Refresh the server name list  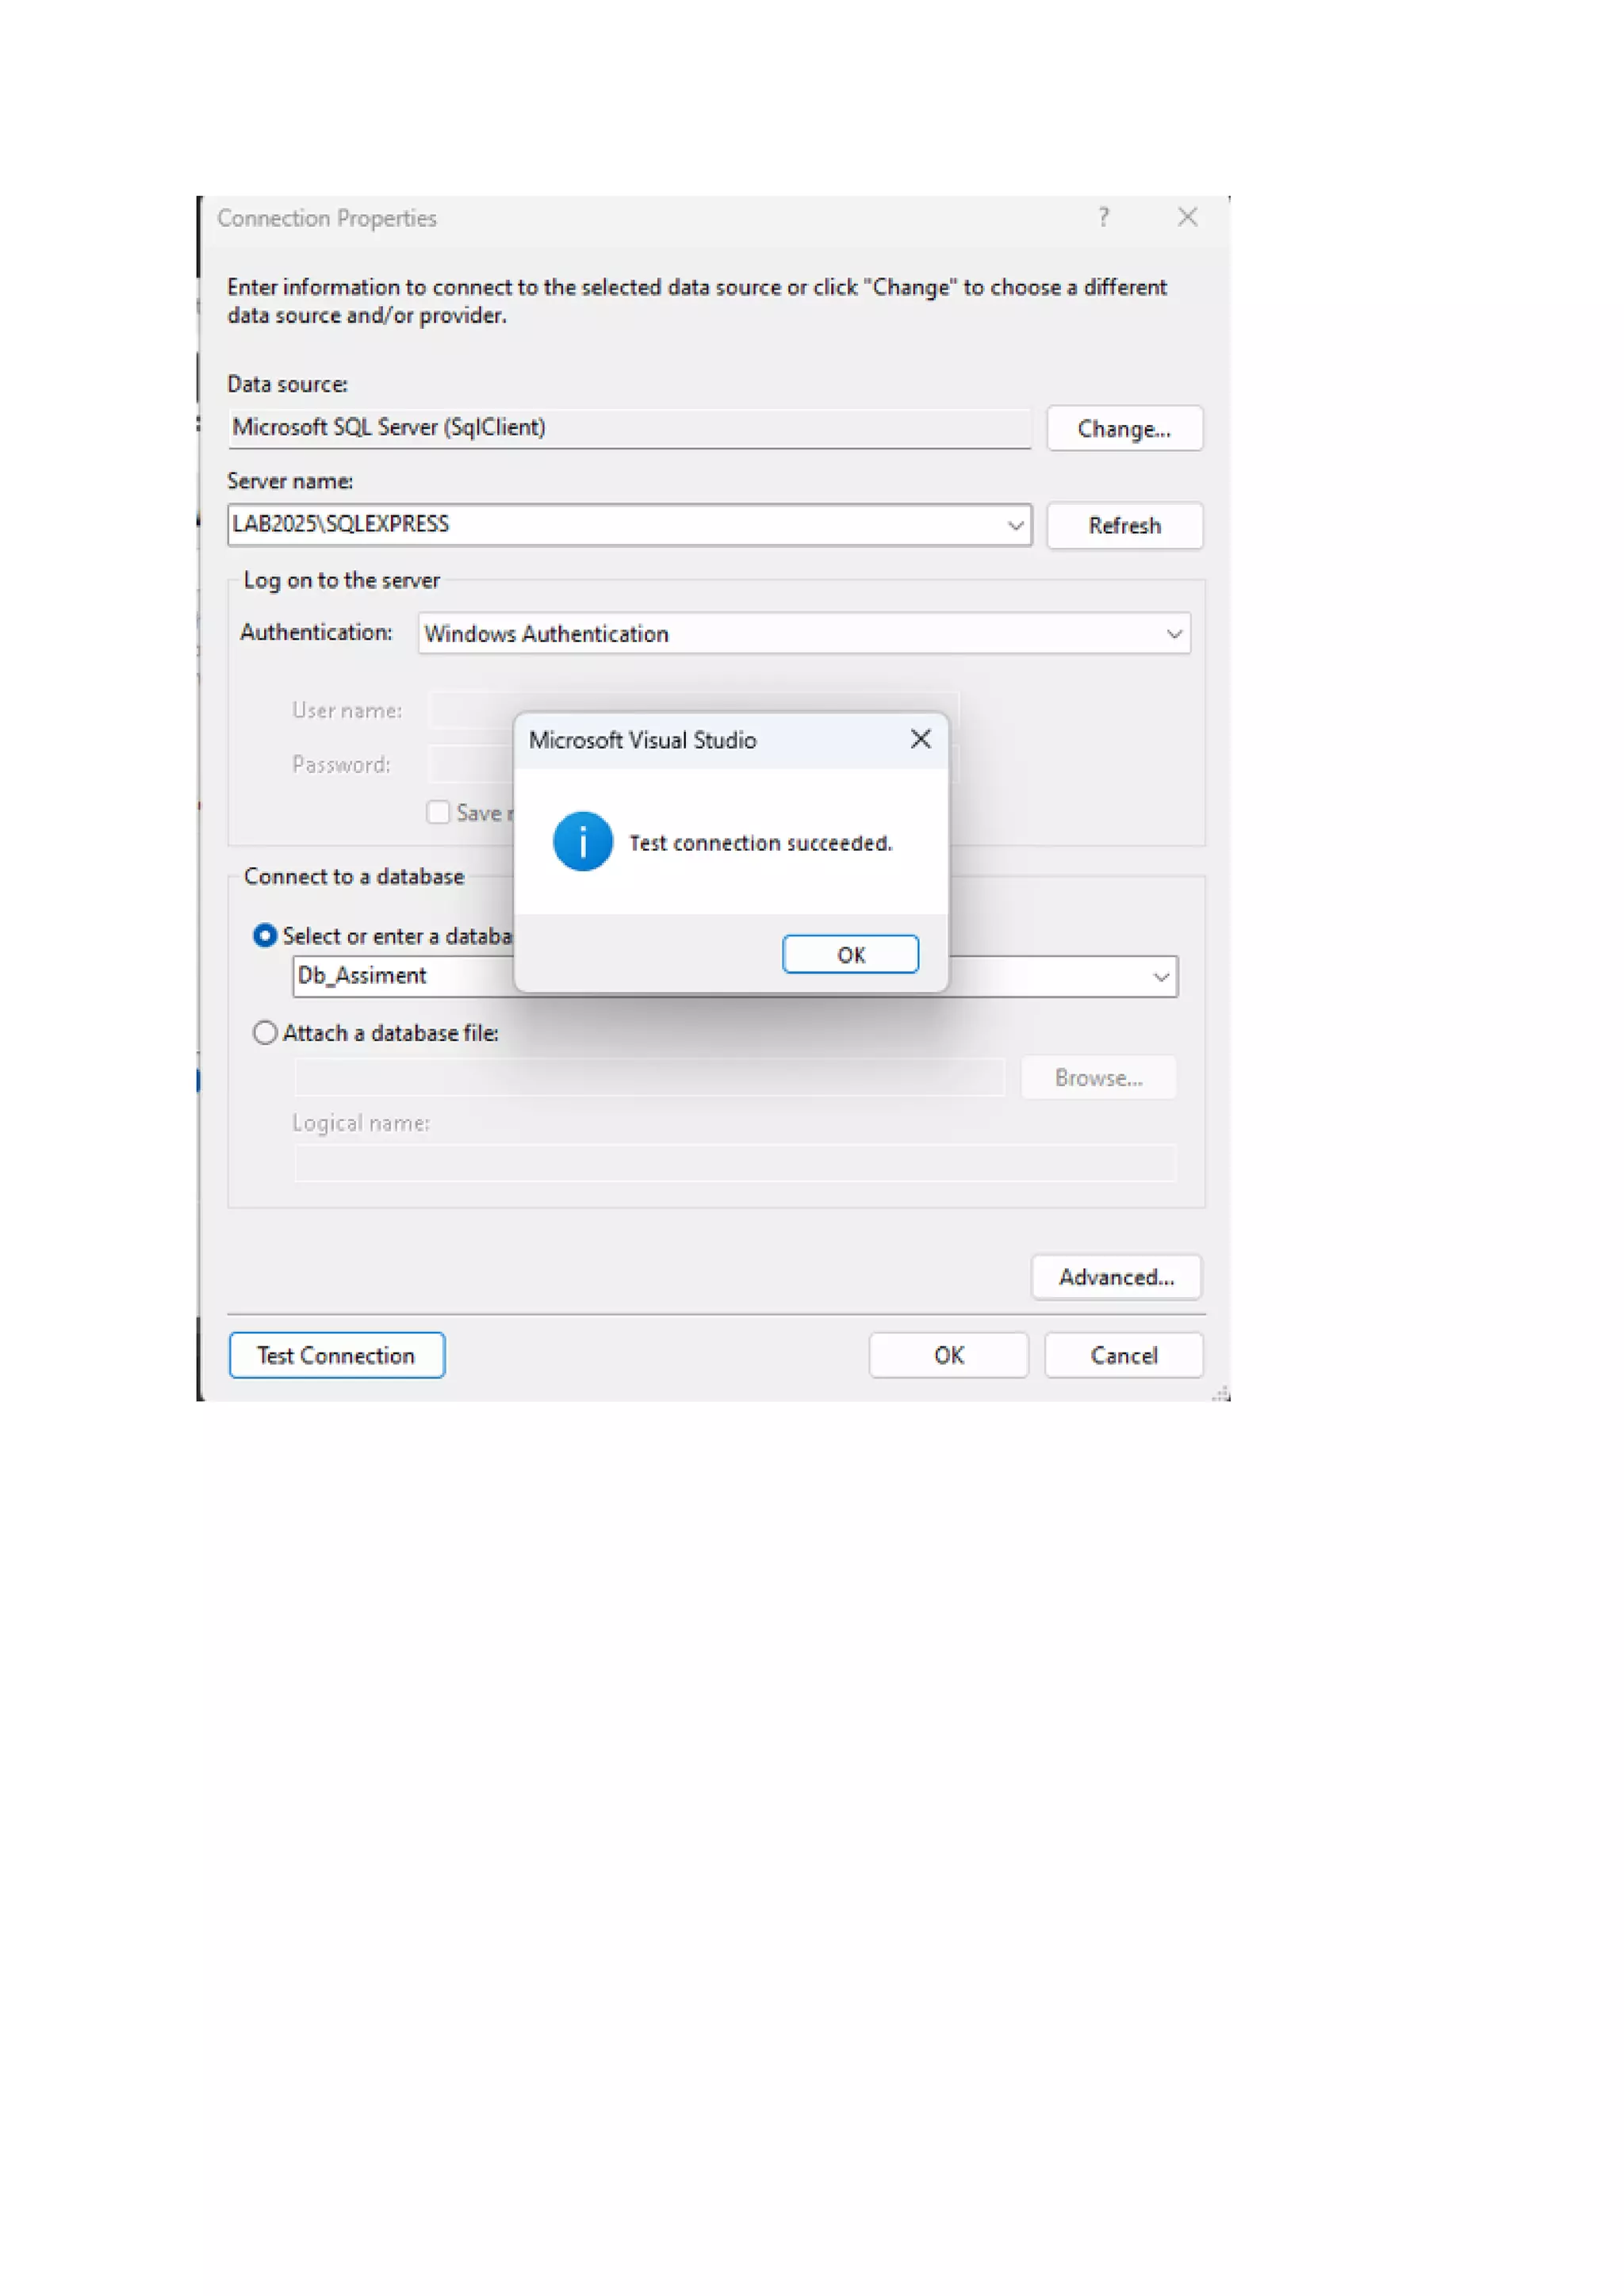click(1124, 526)
